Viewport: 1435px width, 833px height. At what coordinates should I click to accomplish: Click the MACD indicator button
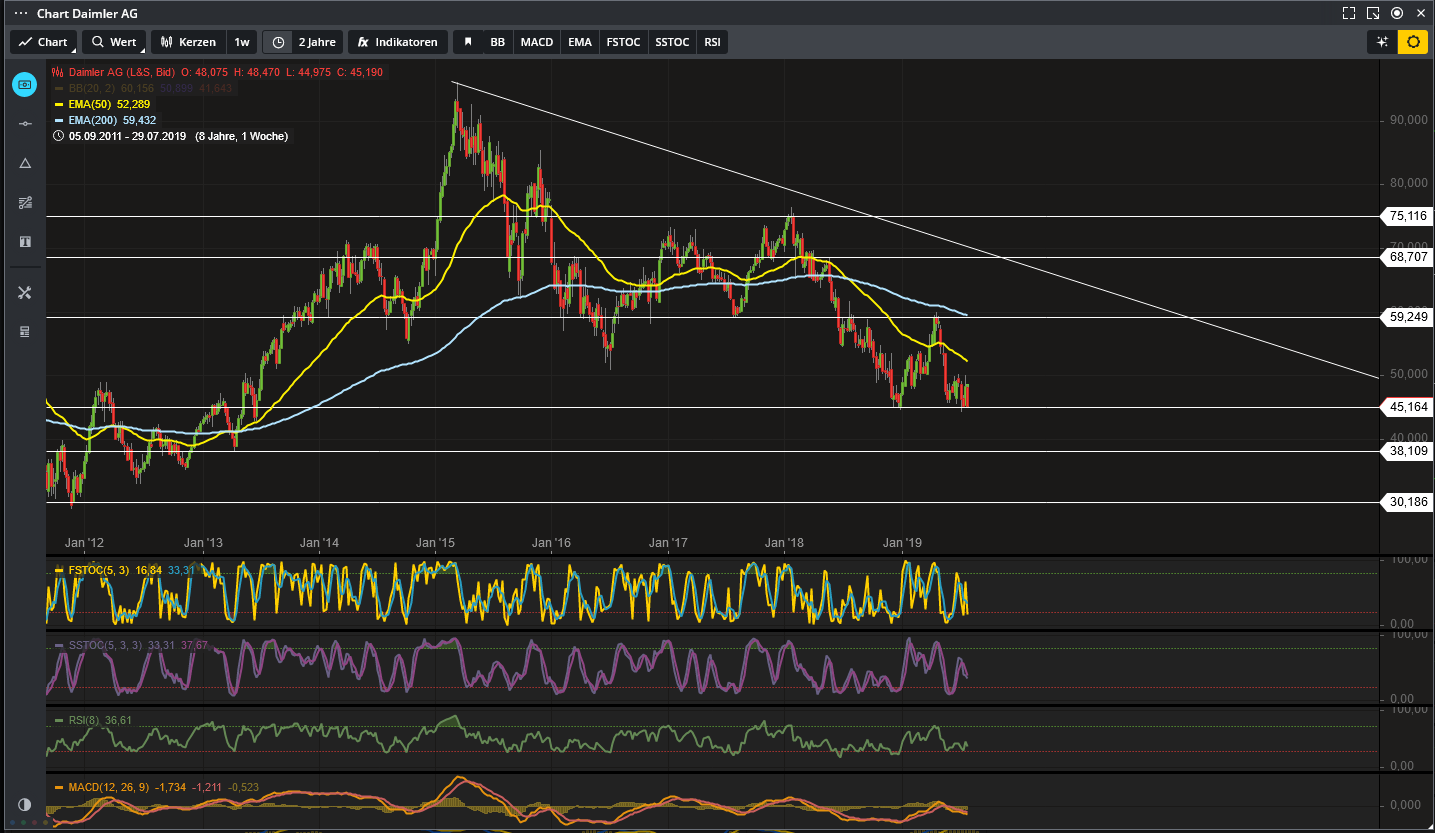pyautogui.click(x=536, y=42)
